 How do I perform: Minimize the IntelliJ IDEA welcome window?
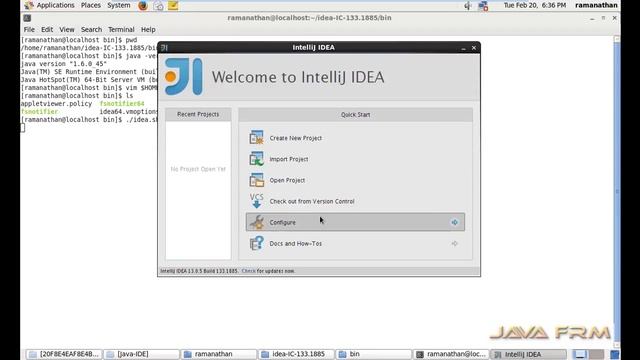[463, 48]
